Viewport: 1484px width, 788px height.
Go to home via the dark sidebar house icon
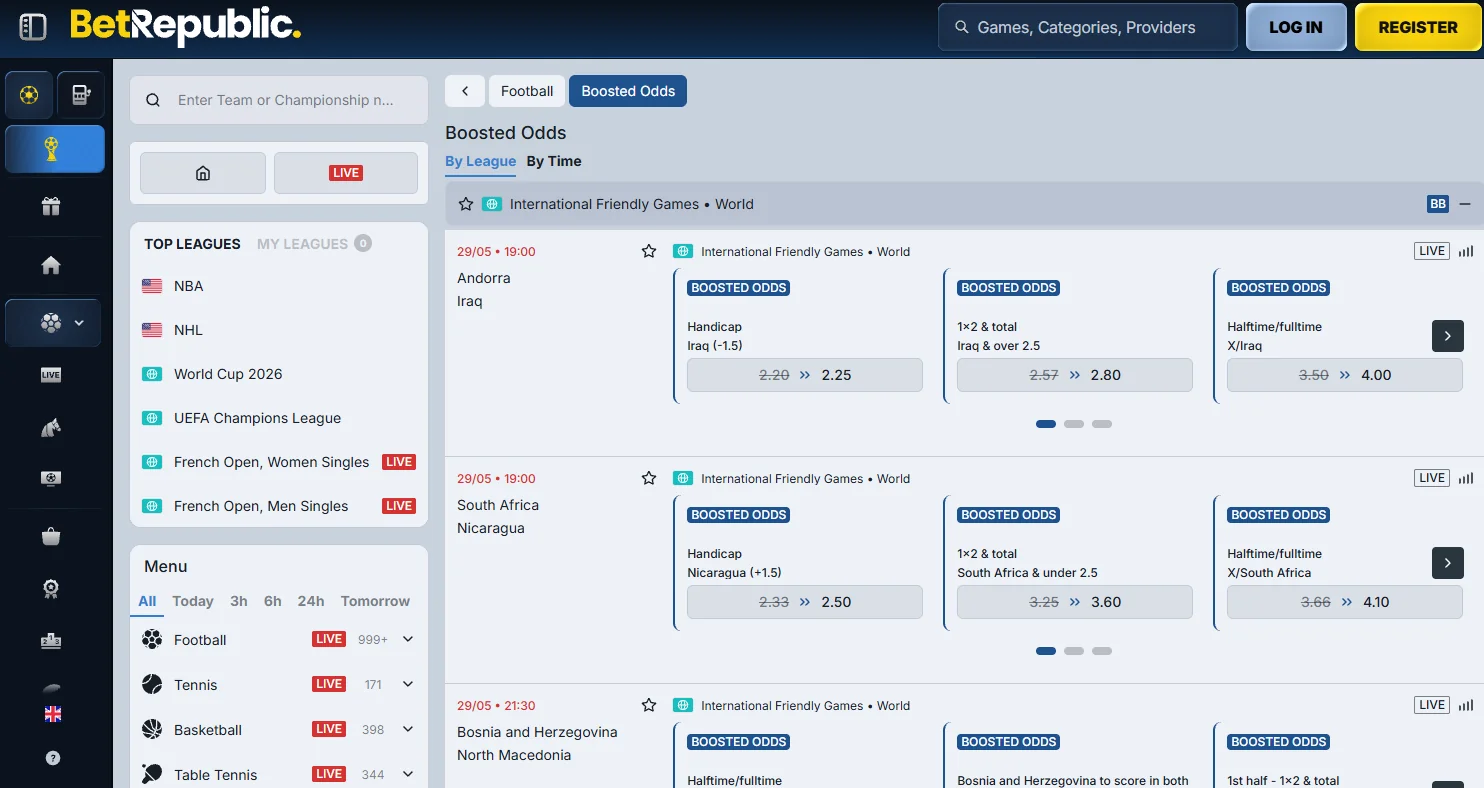(51, 265)
